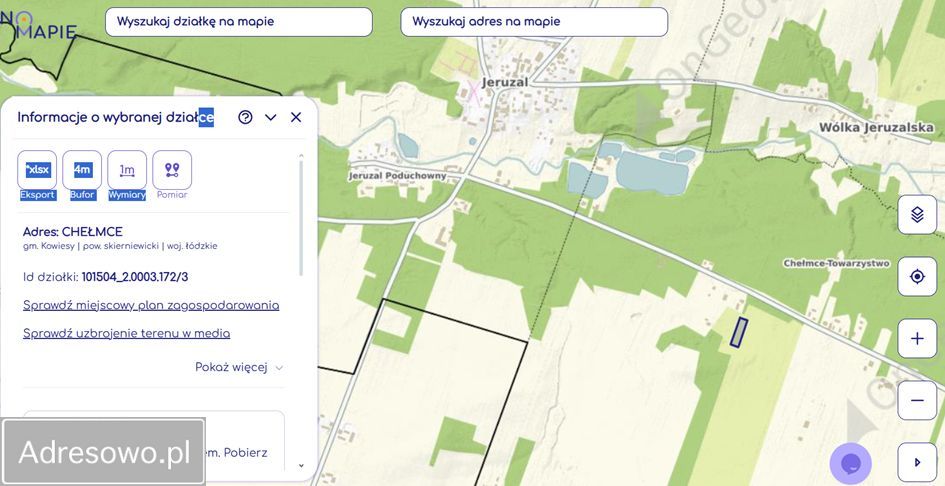Viewport: 945px width, 486px height.
Task: Start the Pomiar measurement tool
Action: [172, 170]
